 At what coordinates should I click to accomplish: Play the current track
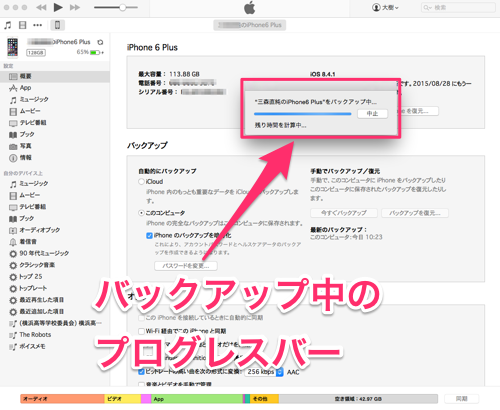(x=58, y=7)
